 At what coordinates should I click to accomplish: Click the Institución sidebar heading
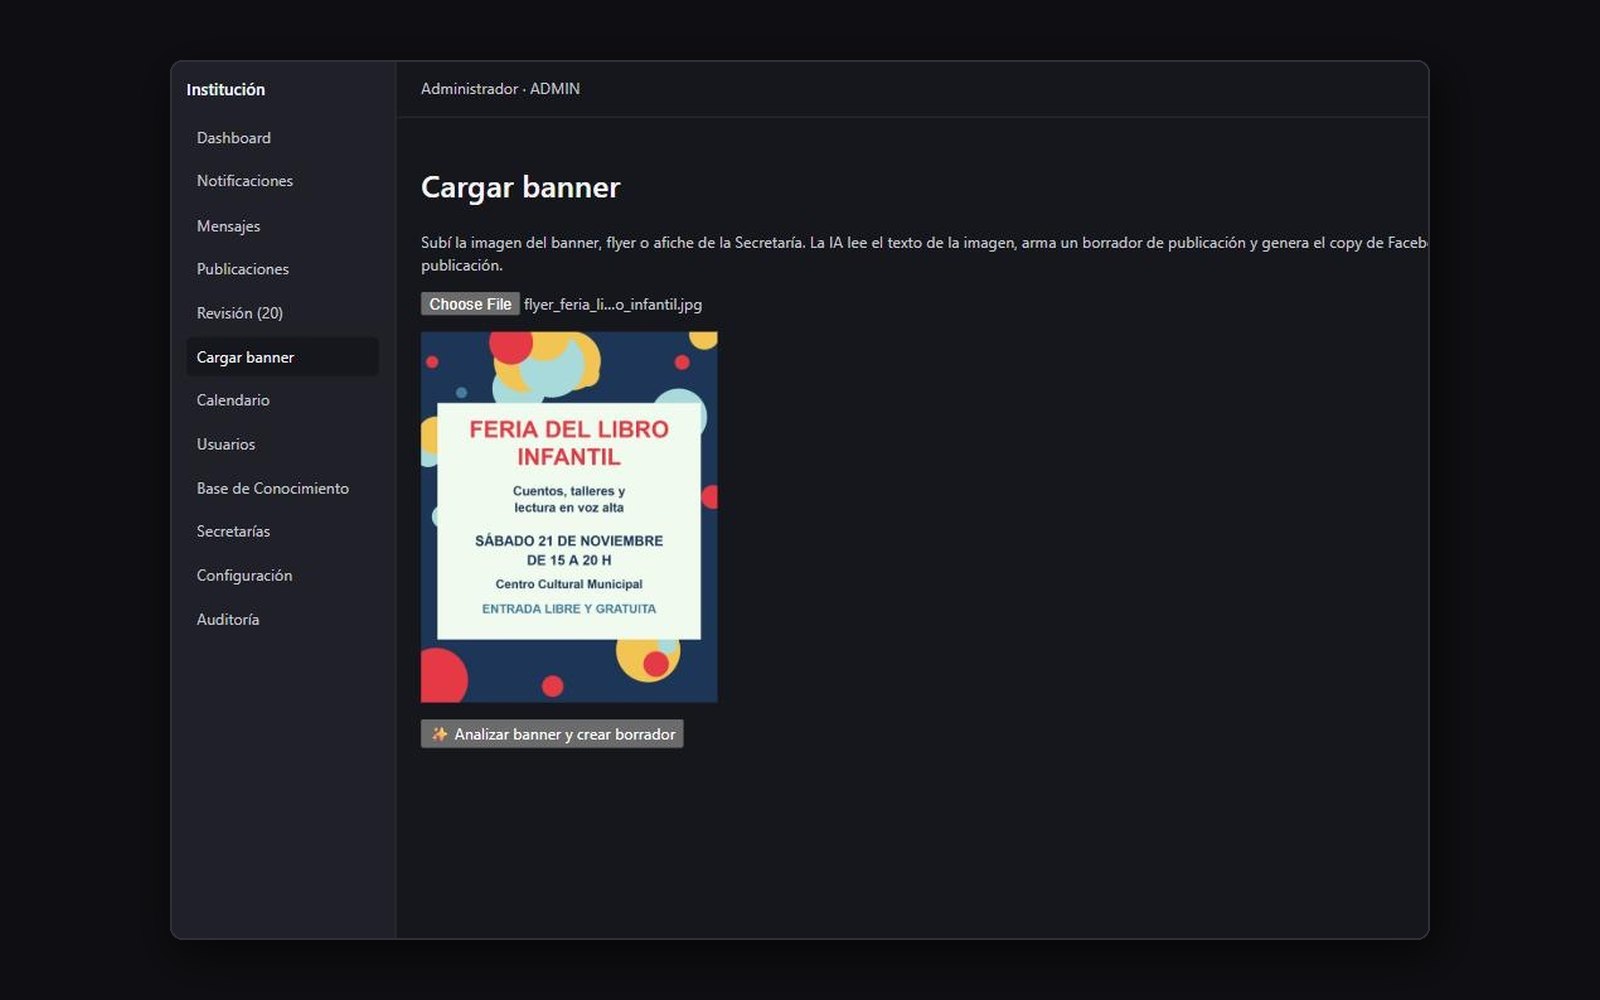(x=226, y=89)
